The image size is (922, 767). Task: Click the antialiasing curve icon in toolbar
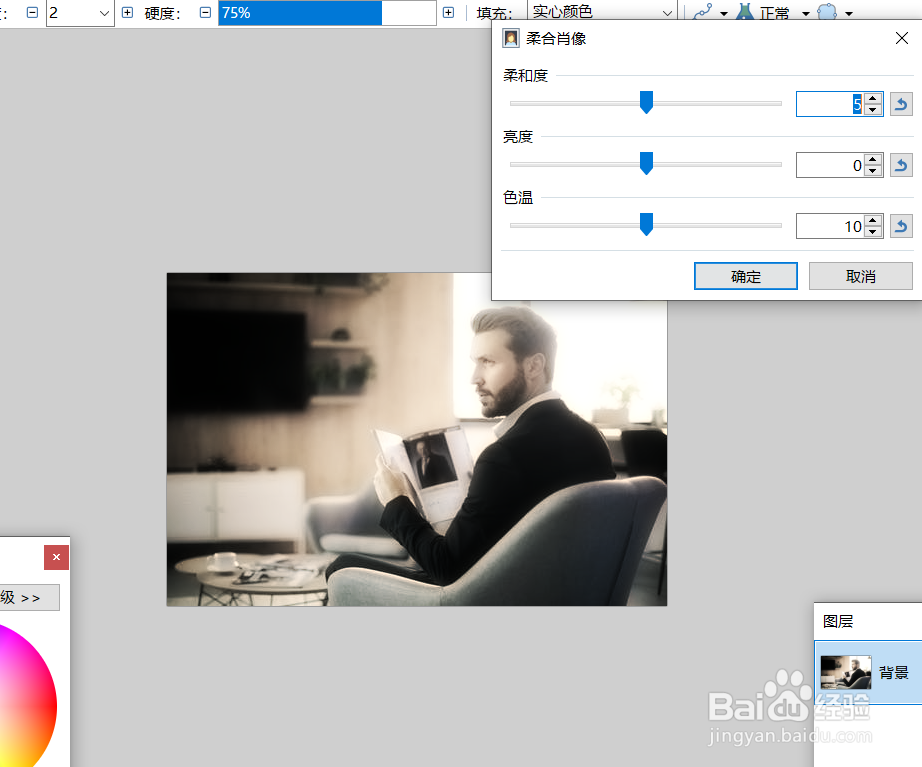point(702,12)
